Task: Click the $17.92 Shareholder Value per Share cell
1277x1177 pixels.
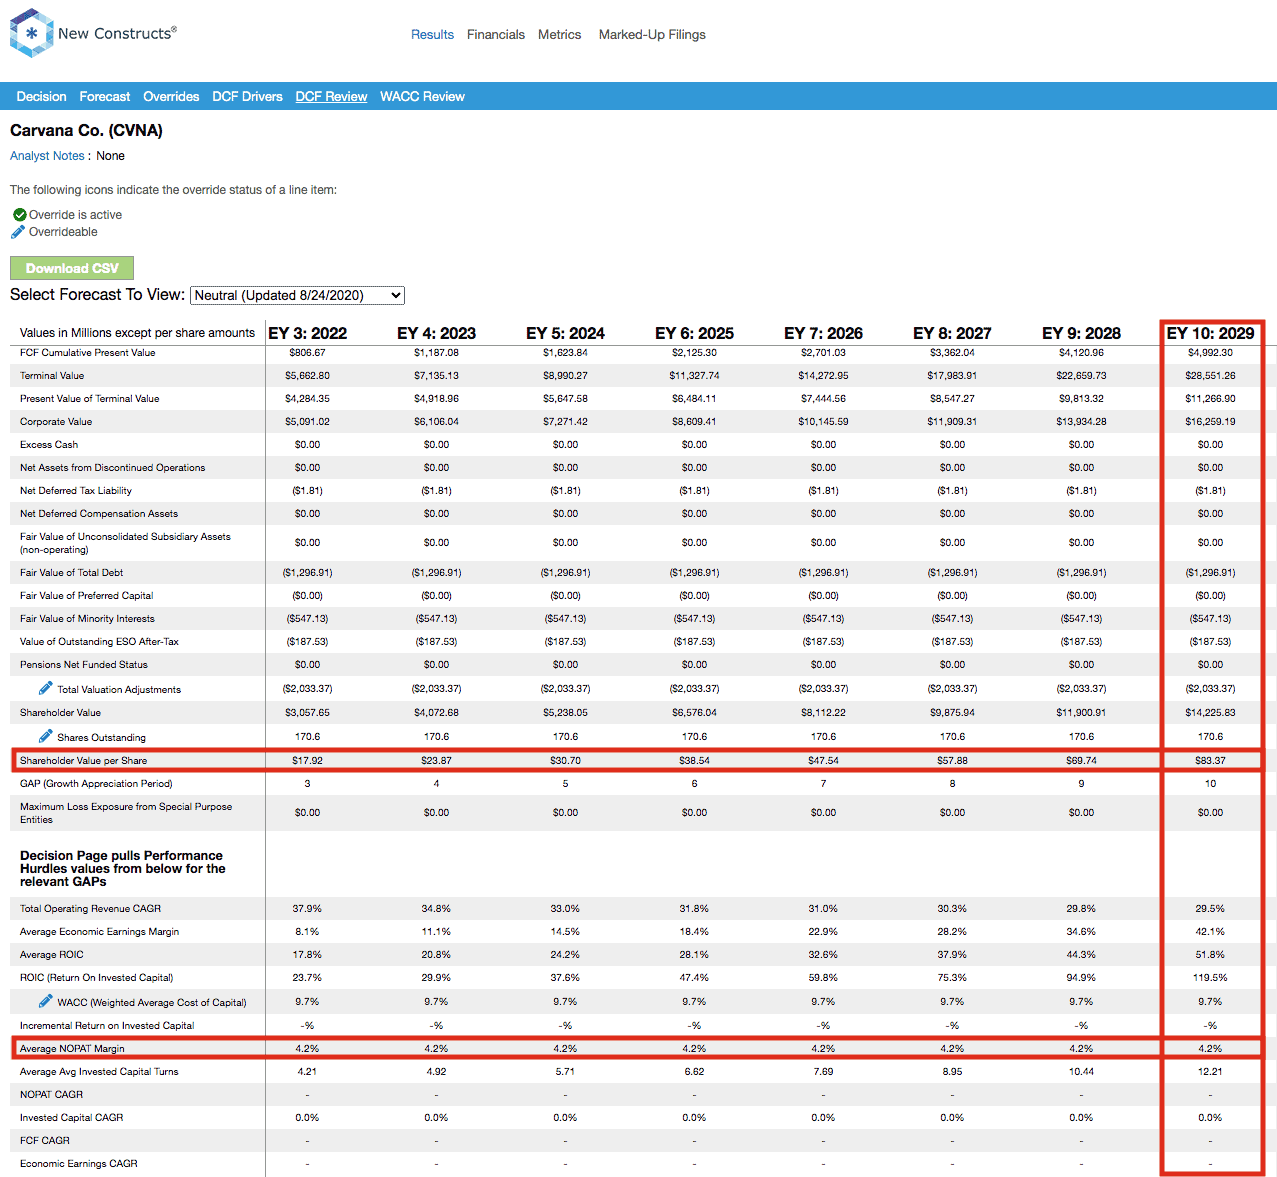Action: coord(307,761)
